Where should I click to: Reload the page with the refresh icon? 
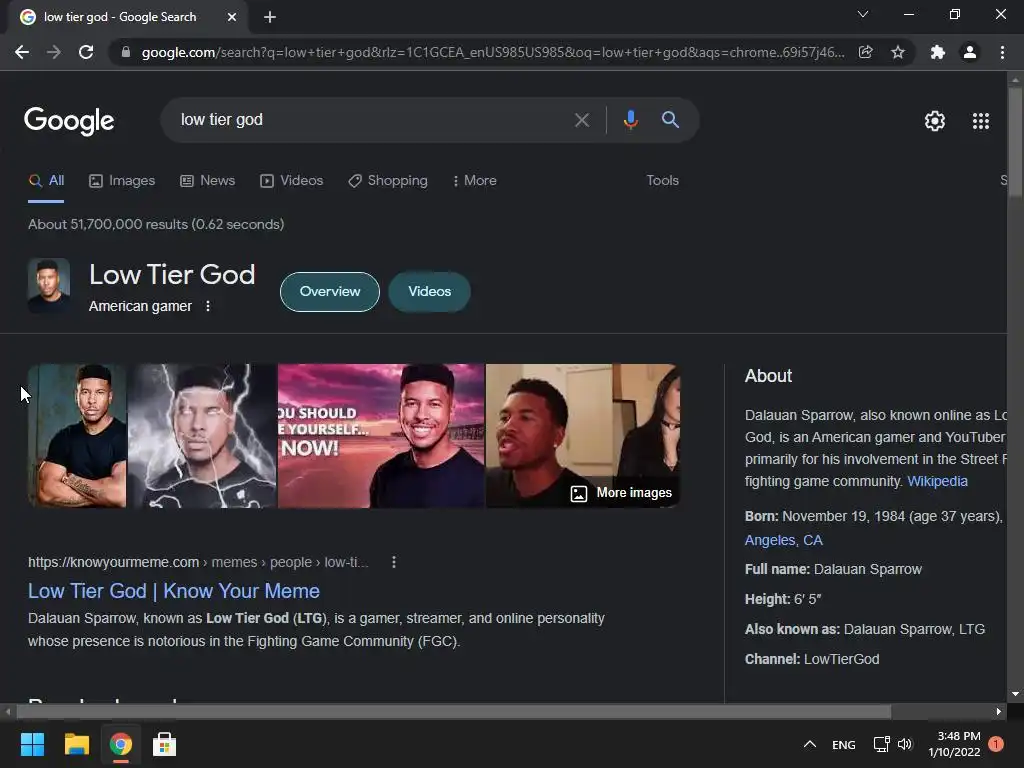(x=86, y=52)
